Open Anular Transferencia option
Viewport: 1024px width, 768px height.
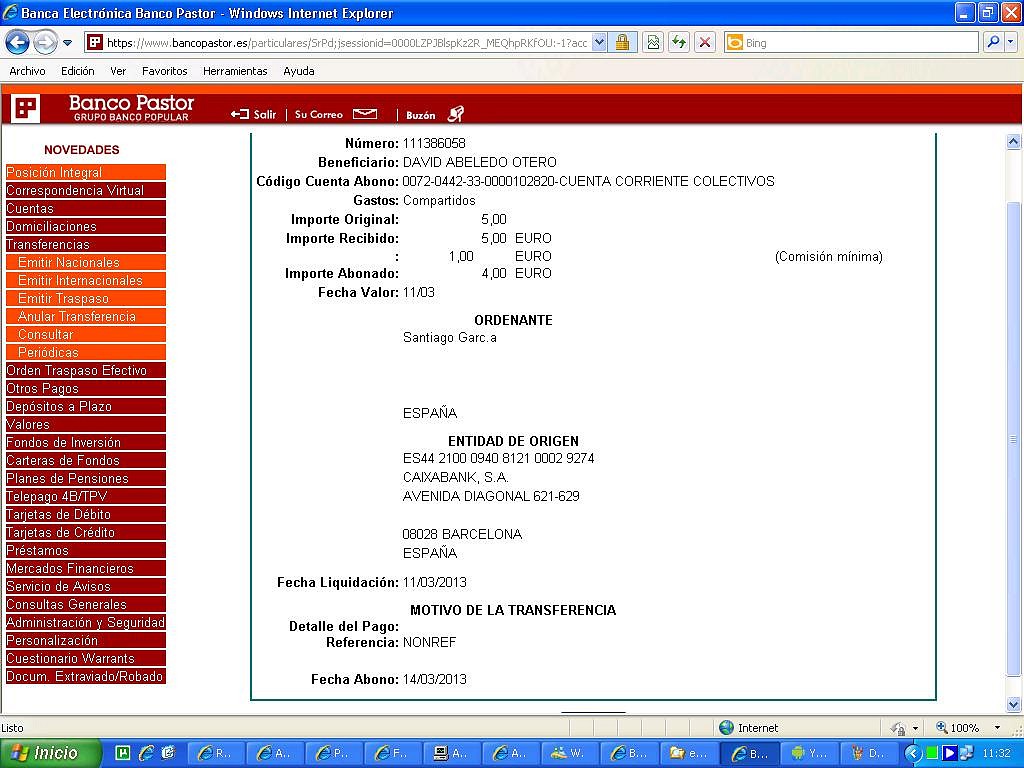click(86, 316)
